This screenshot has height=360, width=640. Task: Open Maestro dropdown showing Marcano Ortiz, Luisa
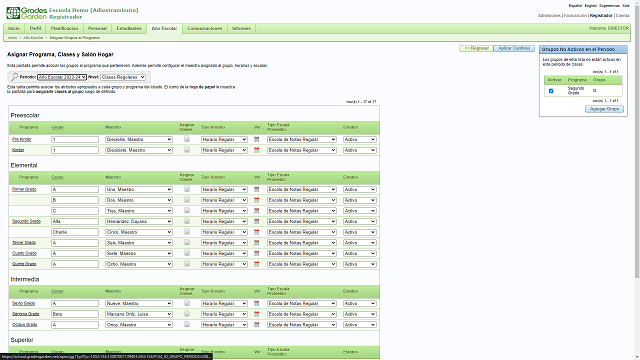click(139, 314)
